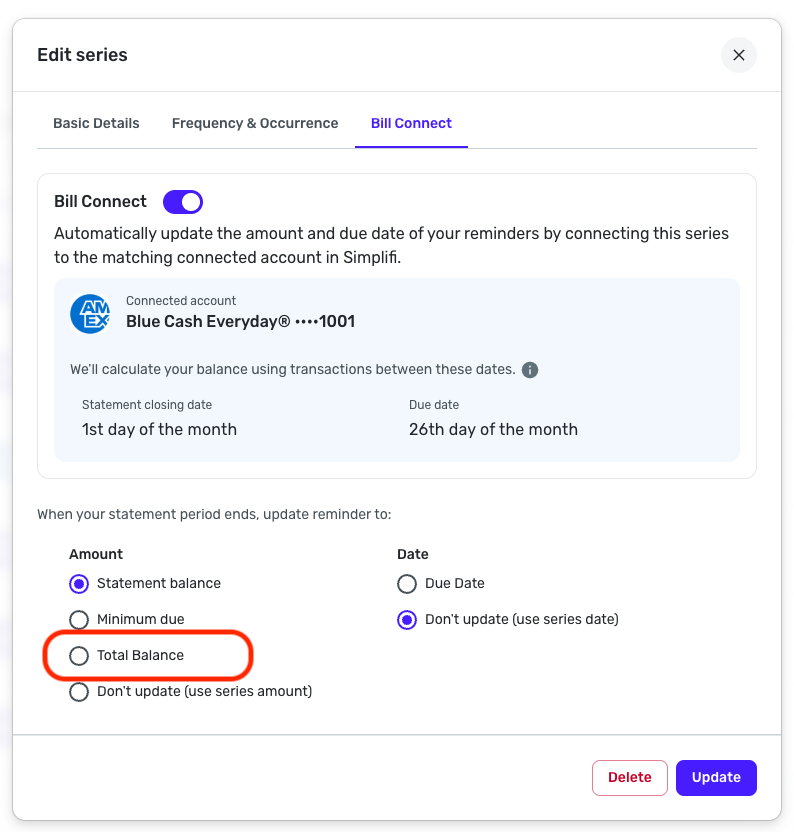Click the American Express account logo

click(x=90, y=314)
